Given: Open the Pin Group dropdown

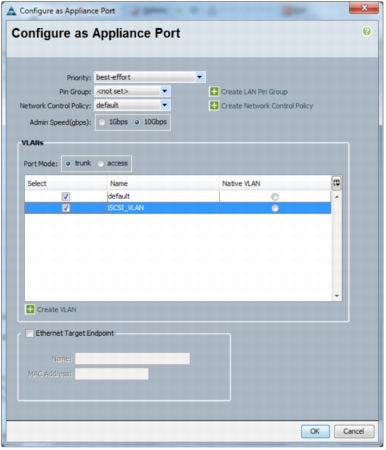Looking at the screenshot, I should tap(132, 91).
